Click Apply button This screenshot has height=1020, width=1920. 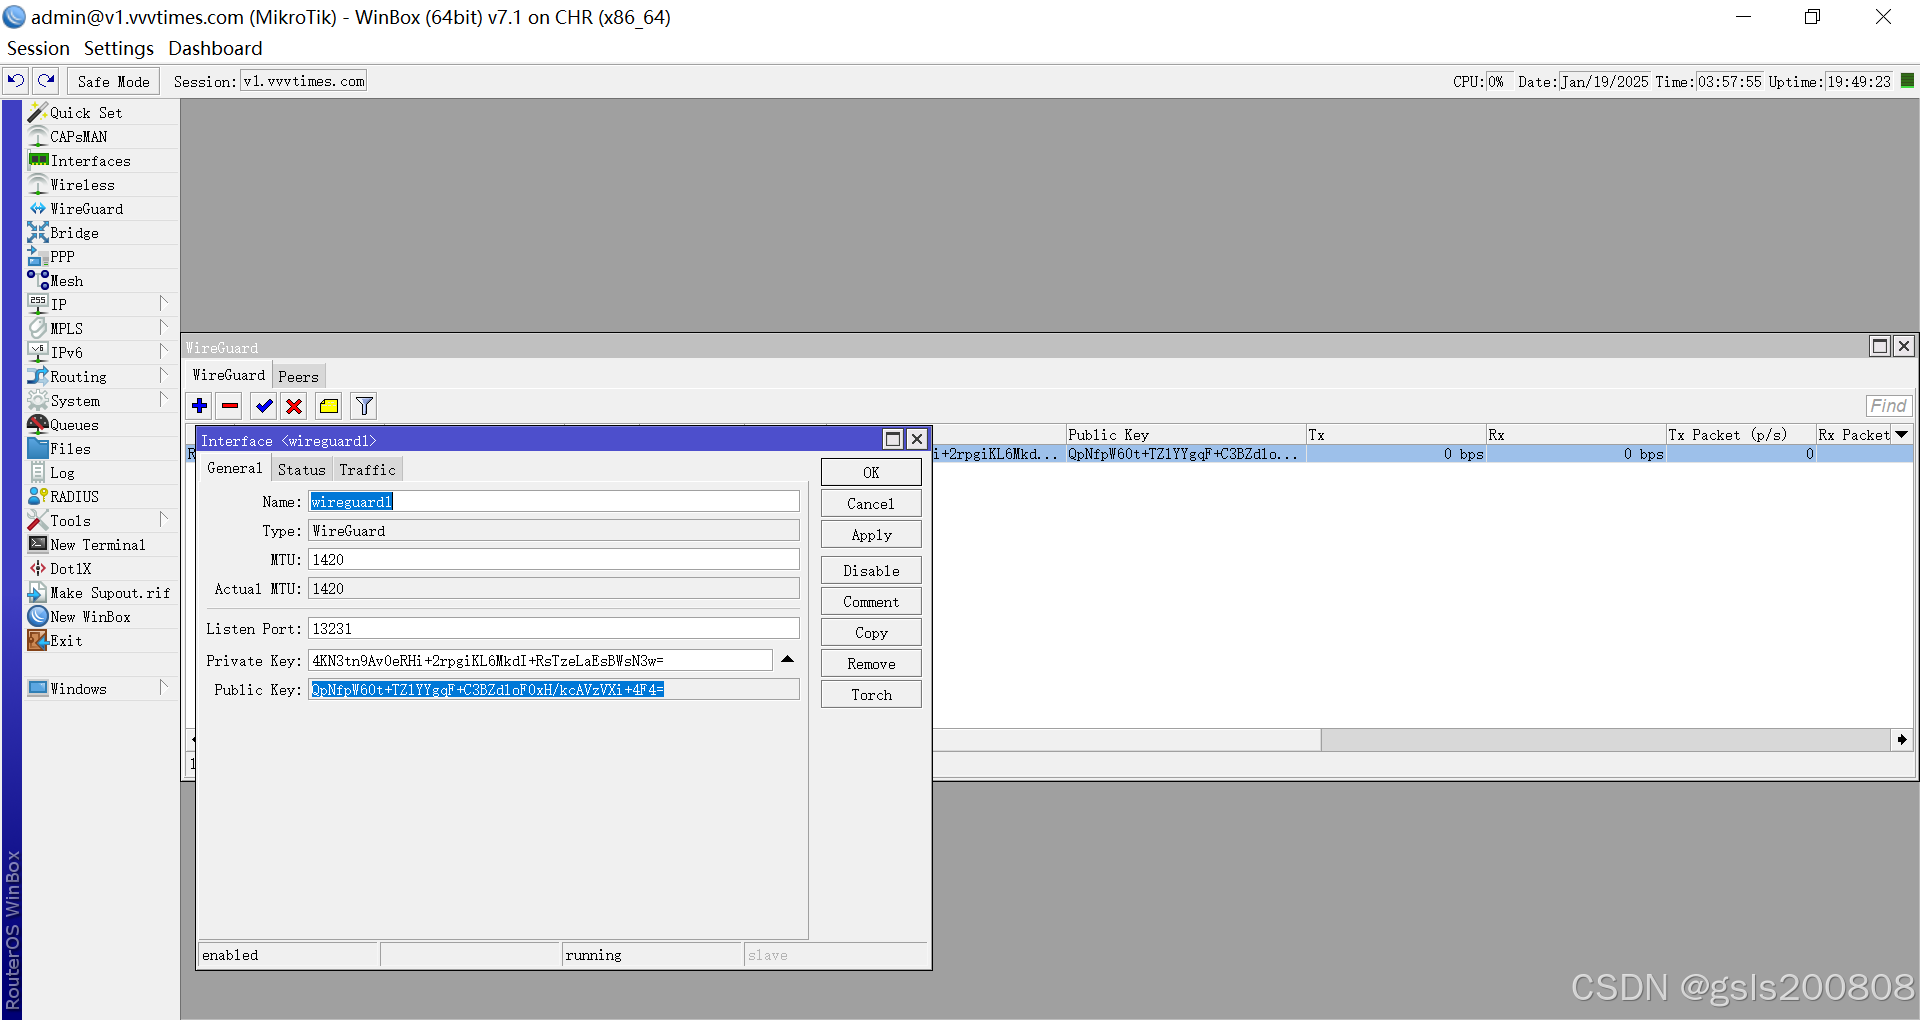(x=871, y=535)
